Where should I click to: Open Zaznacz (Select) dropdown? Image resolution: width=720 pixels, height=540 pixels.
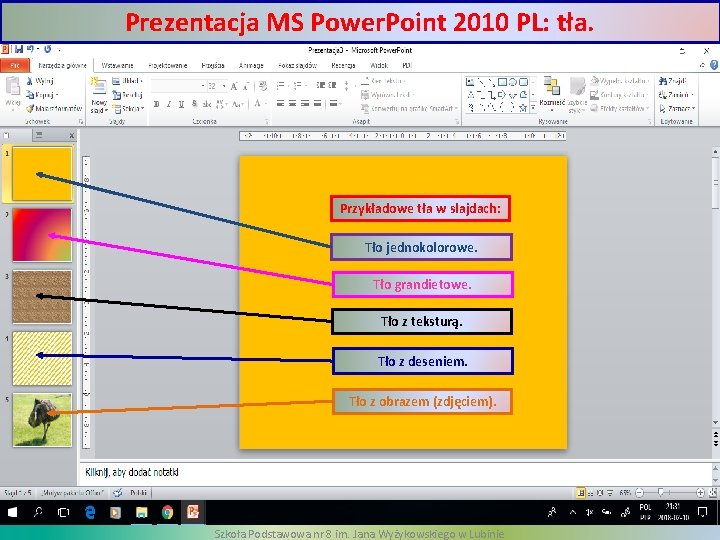pos(677,109)
